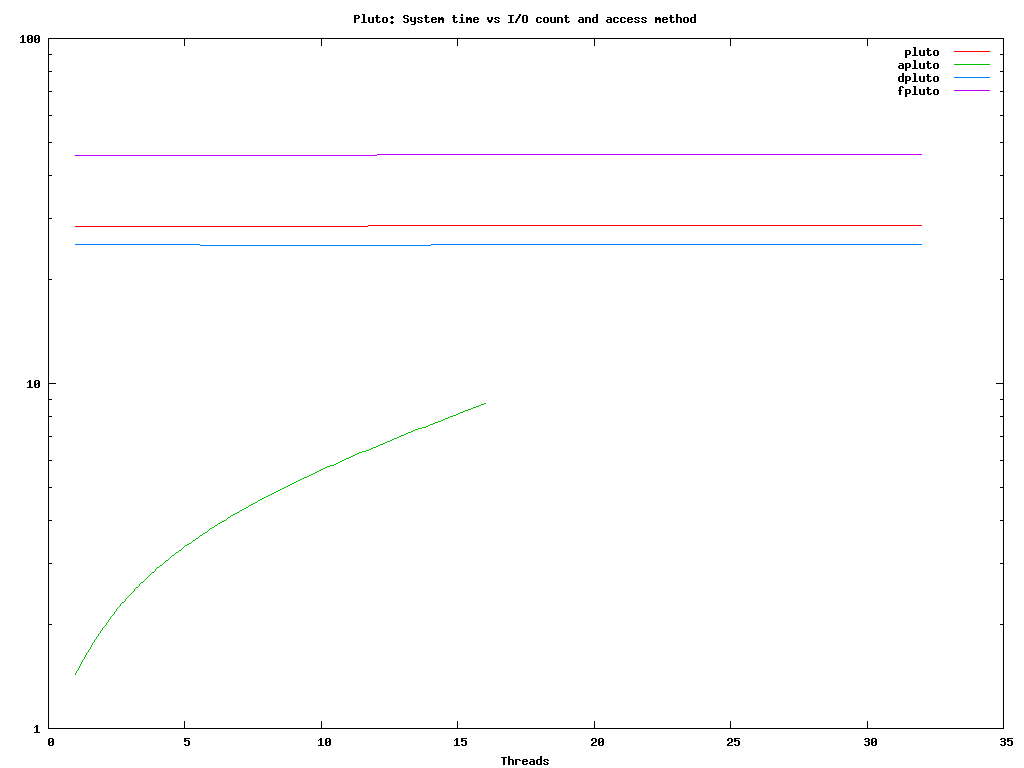Click the purple fpluto legend line sample
This screenshot has height=768, width=1024.
(972, 91)
